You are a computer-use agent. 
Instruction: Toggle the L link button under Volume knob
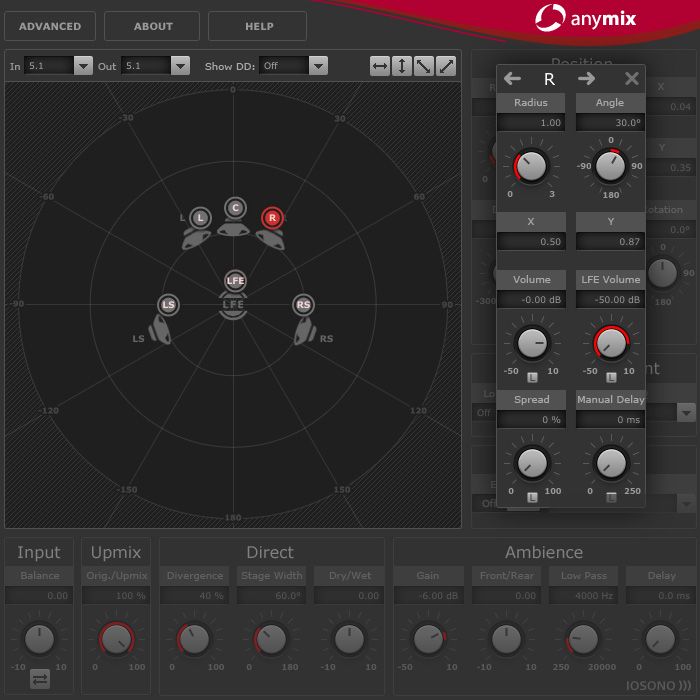pos(532,376)
